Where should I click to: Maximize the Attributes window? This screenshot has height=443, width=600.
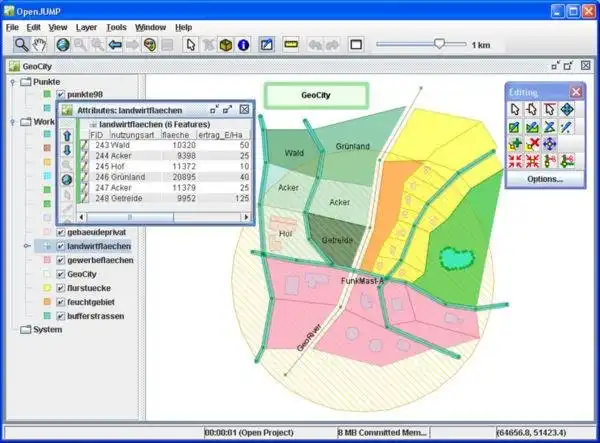tap(227, 110)
